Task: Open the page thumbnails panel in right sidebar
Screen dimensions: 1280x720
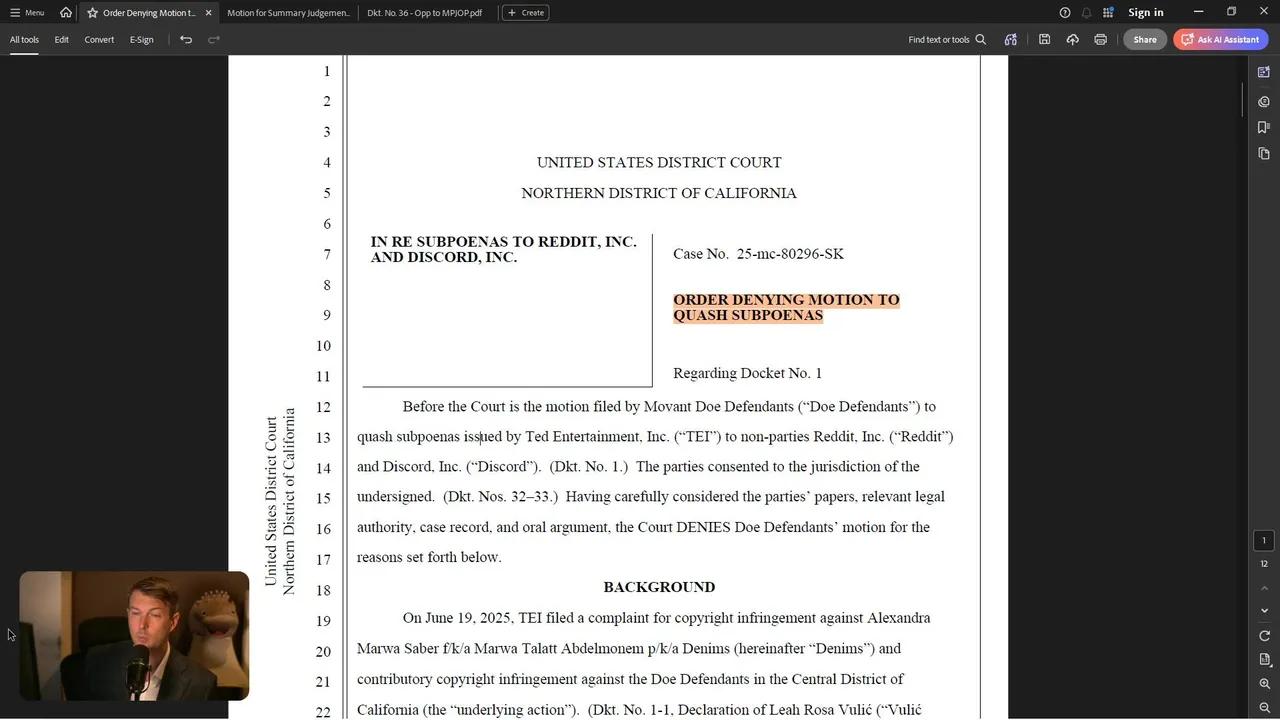Action: pyautogui.click(x=1264, y=153)
